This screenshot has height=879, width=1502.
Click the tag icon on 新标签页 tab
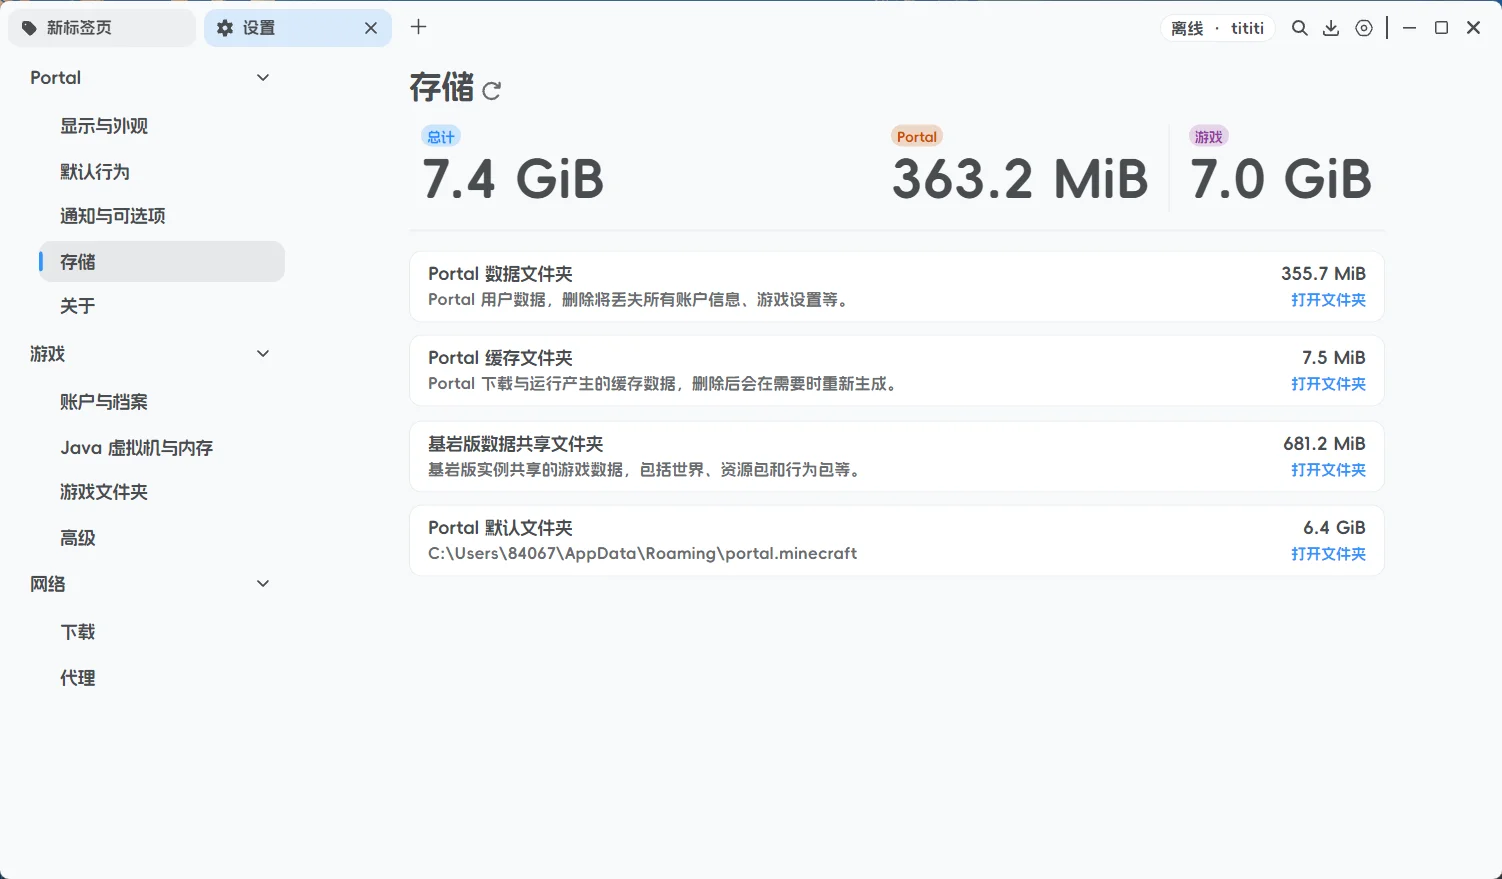[x=29, y=28]
